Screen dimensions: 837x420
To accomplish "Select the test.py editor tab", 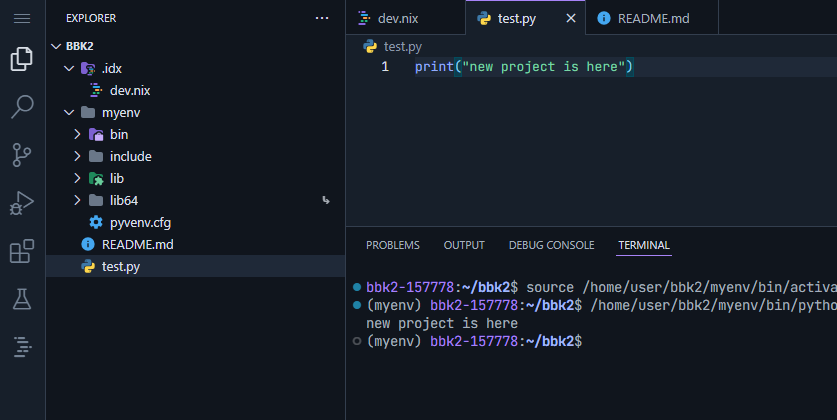I will [526, 18].
